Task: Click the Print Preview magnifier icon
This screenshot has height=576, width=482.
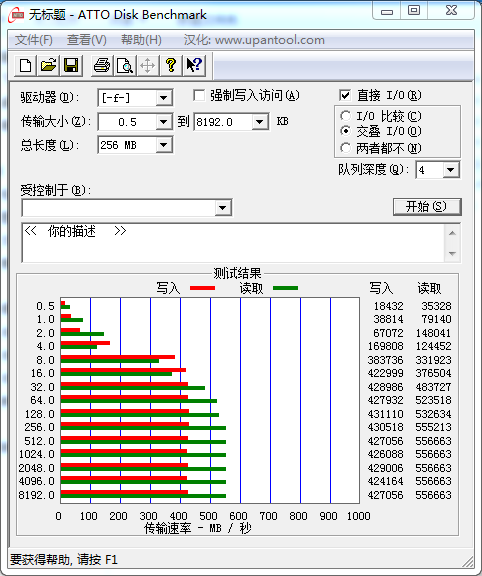Action: 125,66
